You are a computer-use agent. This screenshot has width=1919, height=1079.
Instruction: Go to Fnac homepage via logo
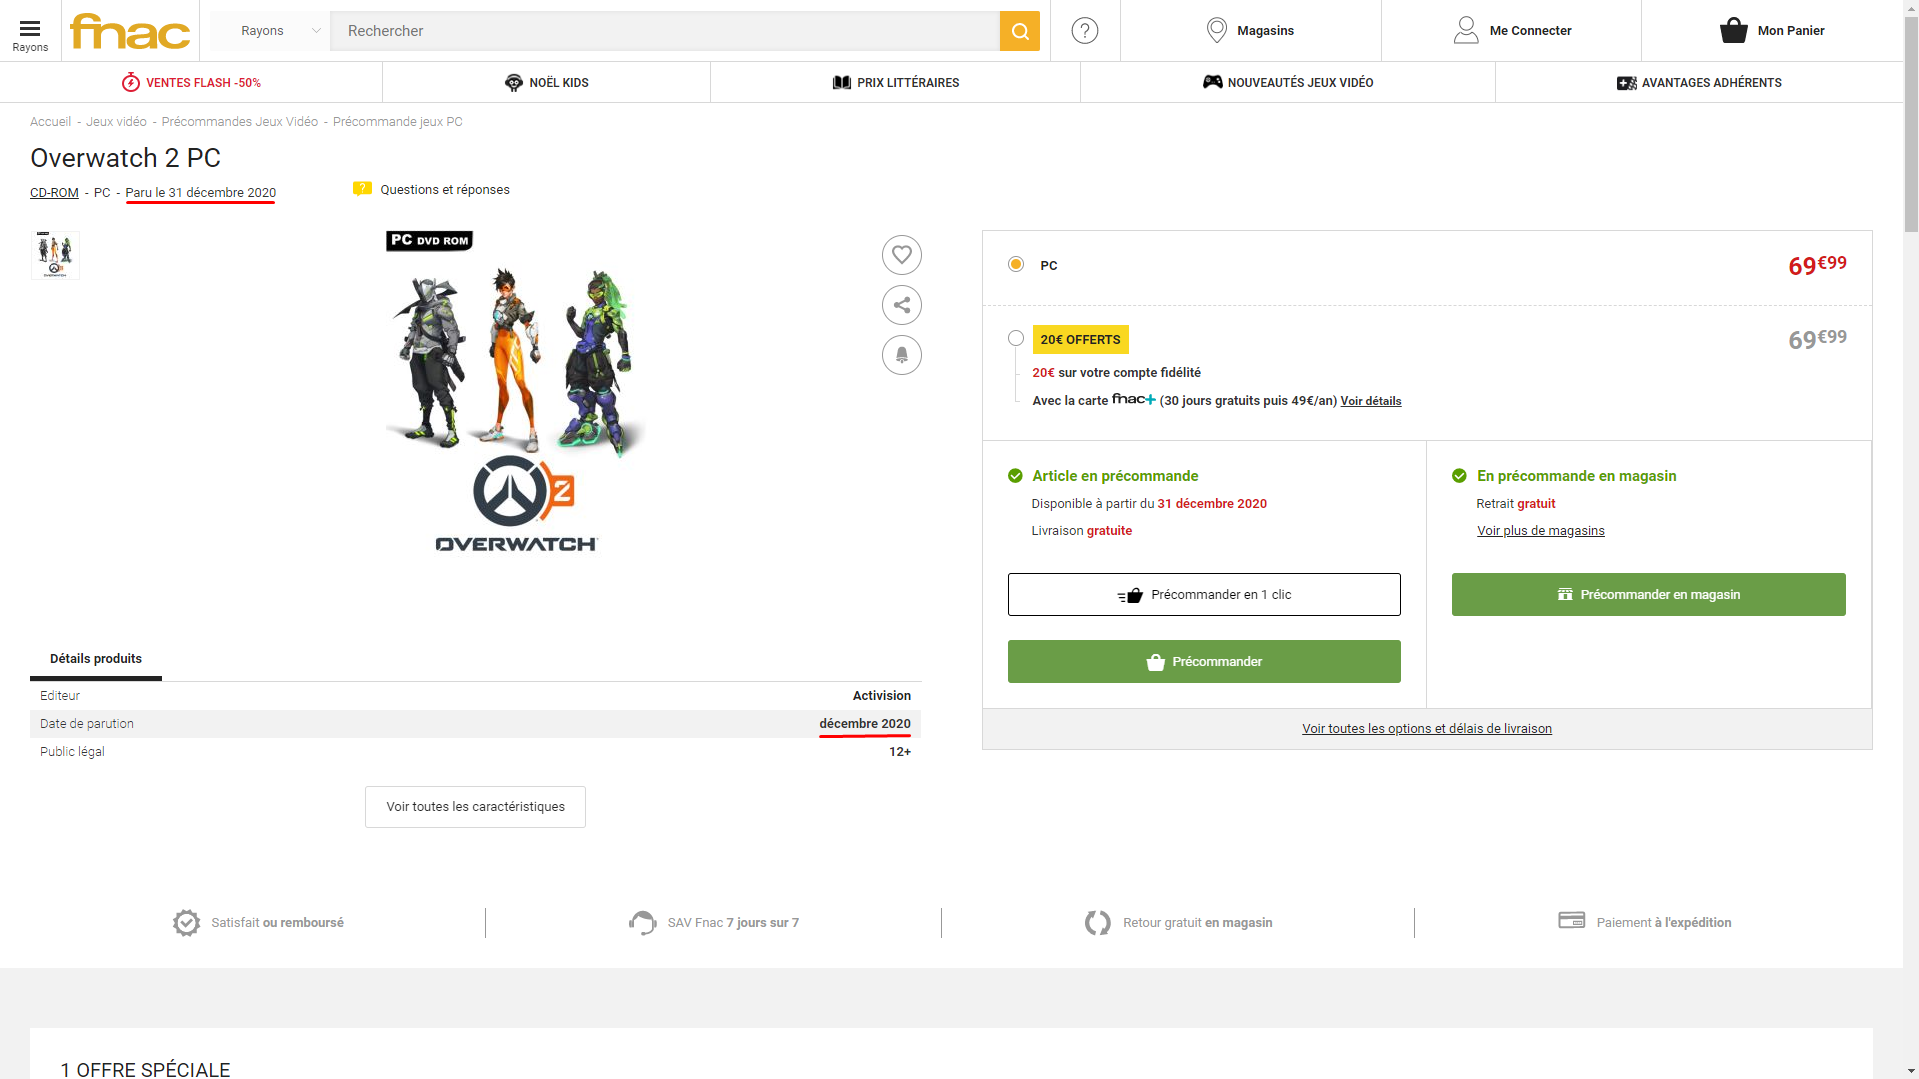tap(130, 31)
